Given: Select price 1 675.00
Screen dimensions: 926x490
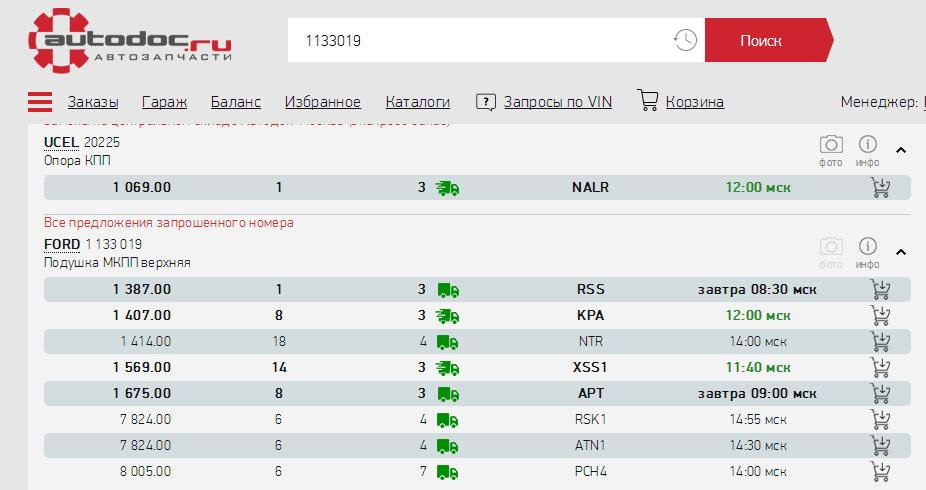Looking at the screenshot, I should 142,393.
